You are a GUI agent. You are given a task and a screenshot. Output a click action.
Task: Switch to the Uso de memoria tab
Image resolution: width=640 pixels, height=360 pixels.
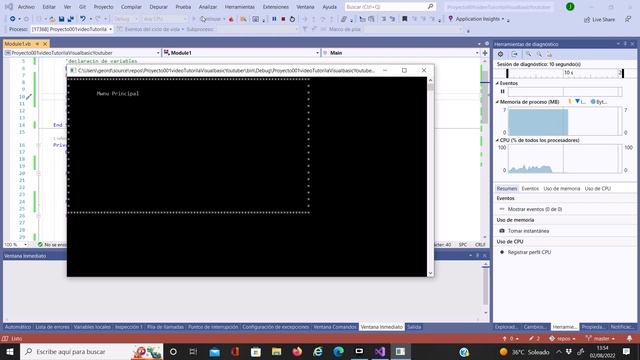562,189
